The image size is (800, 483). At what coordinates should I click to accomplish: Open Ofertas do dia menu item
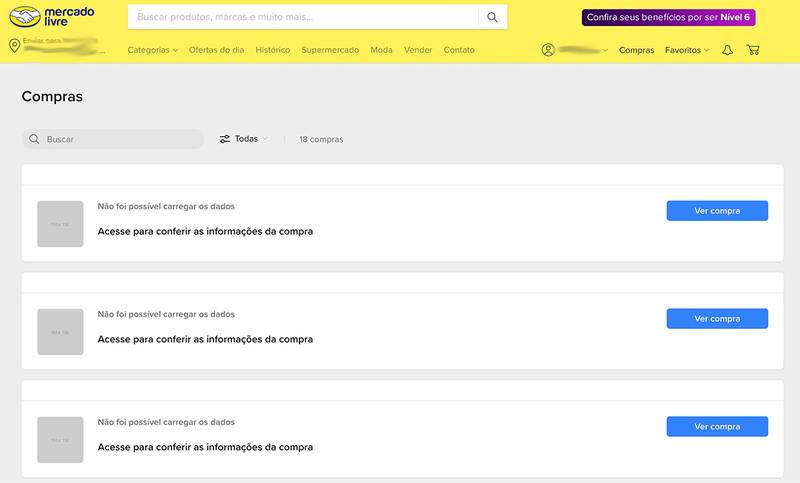click(216, 50)
